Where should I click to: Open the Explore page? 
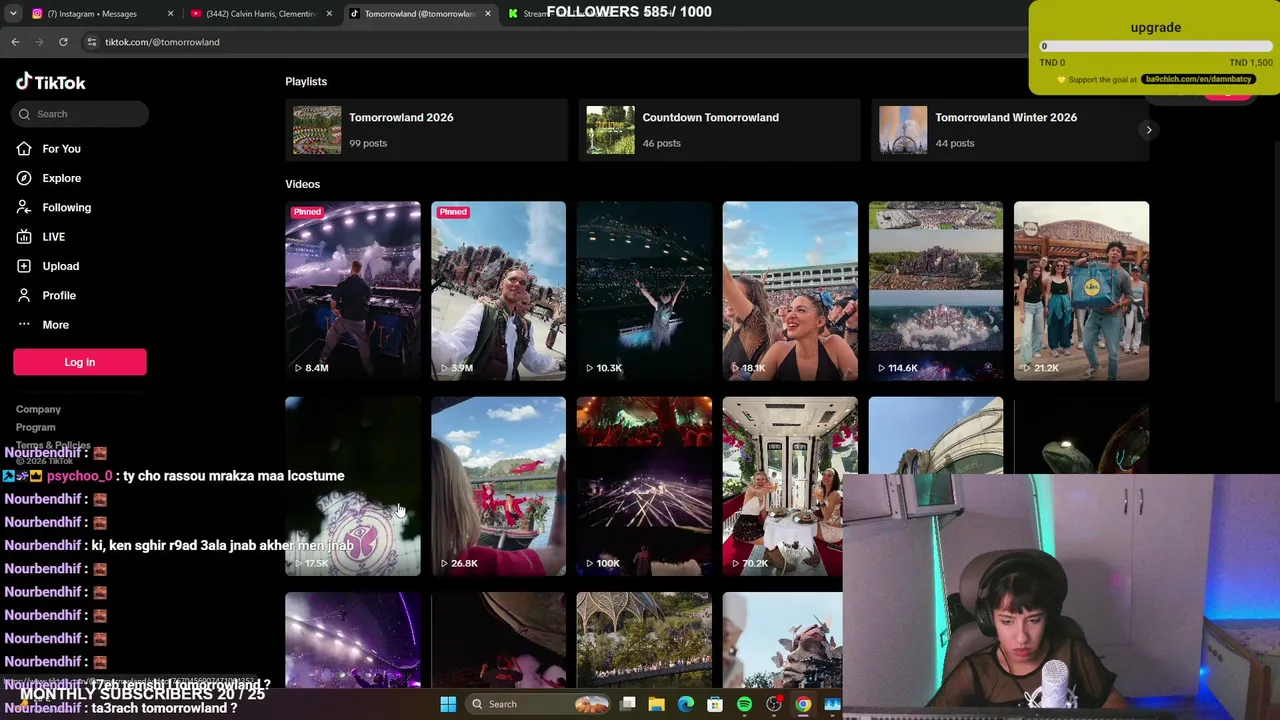[x=61, y=178]
